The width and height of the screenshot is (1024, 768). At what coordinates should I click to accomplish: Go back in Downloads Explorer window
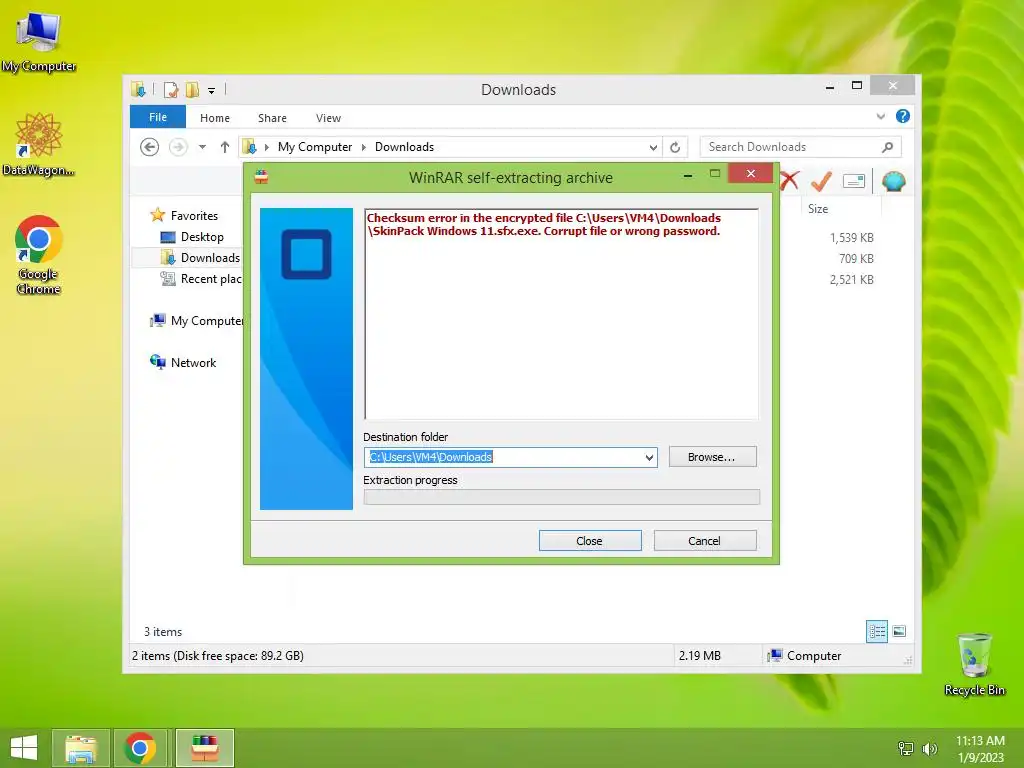pyautogui.click(x=150, y=147)
